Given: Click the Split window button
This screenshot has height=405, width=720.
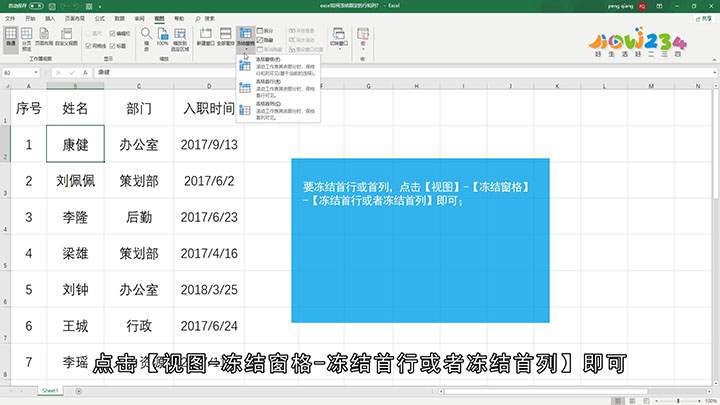Looking at the screenshot, I should coord(265,31).
